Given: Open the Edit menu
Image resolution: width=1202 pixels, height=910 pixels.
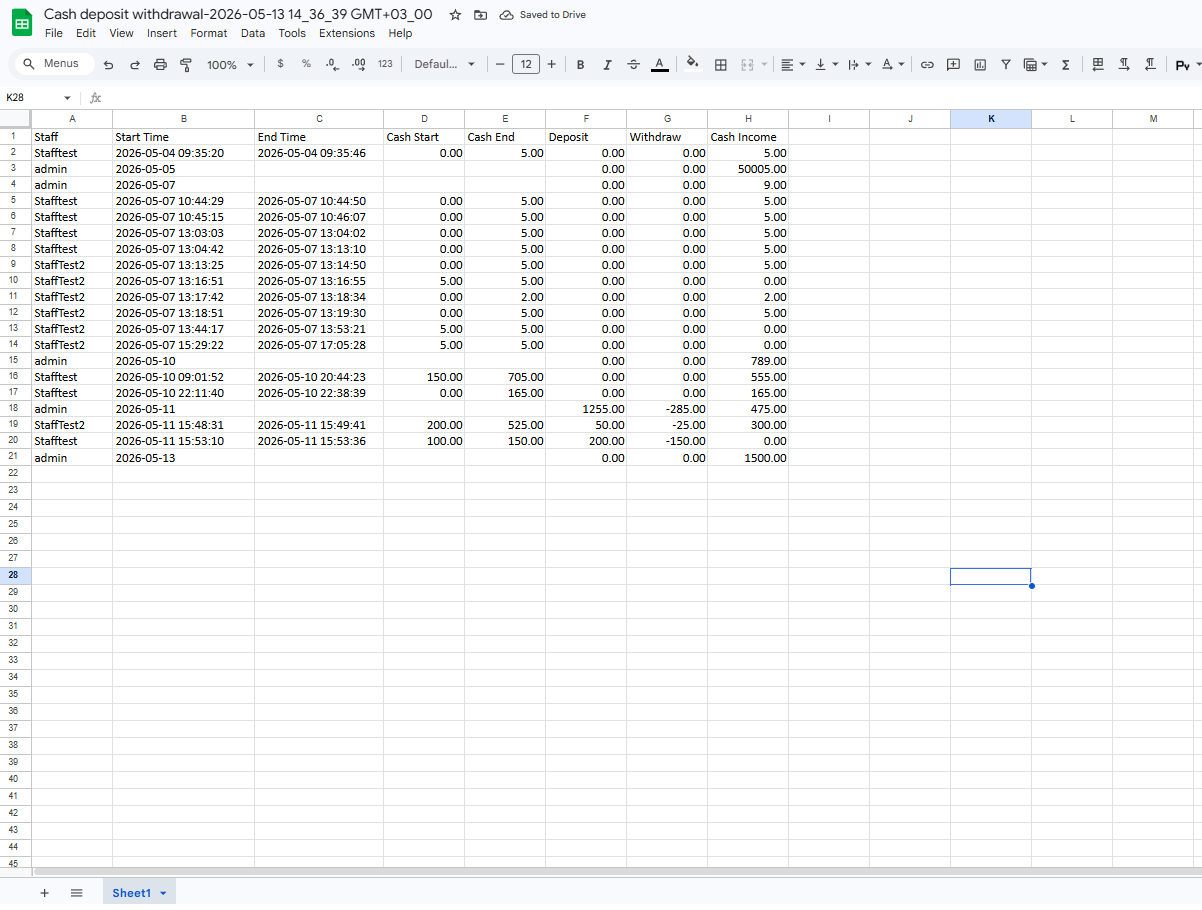Looking at the screenshot, I should (x=86, y=33).
